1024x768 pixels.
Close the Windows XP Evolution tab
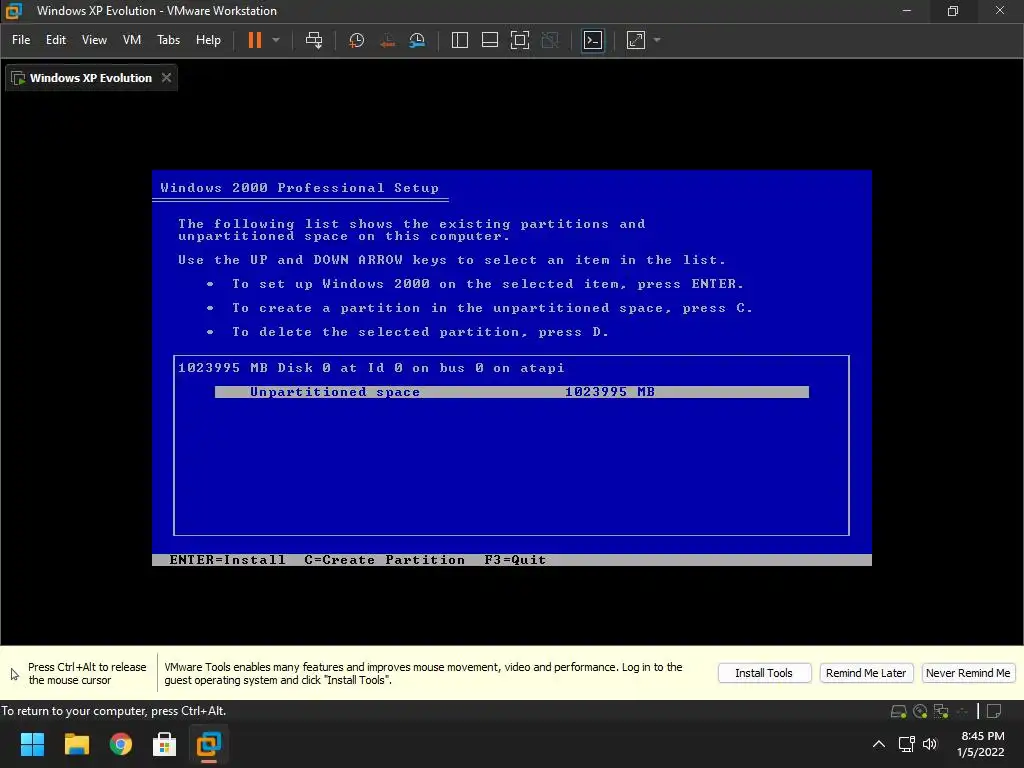pyautogui.click(x=167, y=78)
